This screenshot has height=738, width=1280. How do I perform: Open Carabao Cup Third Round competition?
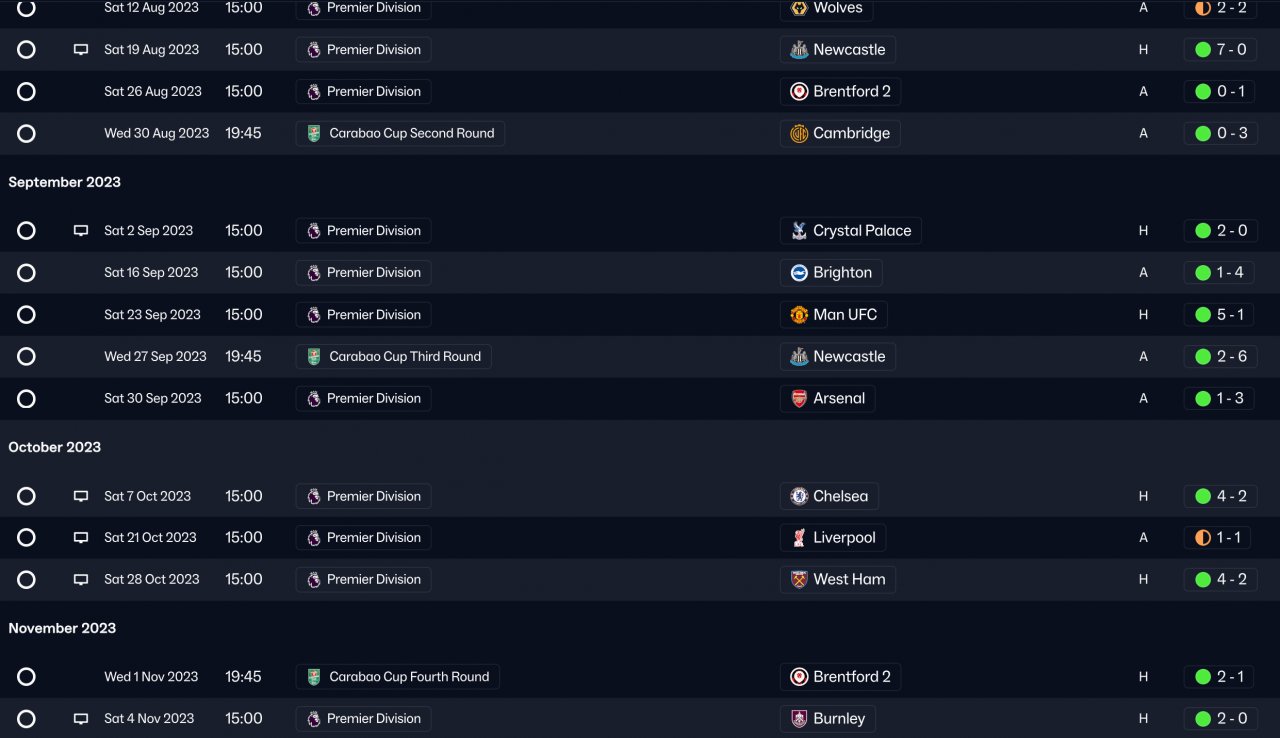[x=404, y=357]
